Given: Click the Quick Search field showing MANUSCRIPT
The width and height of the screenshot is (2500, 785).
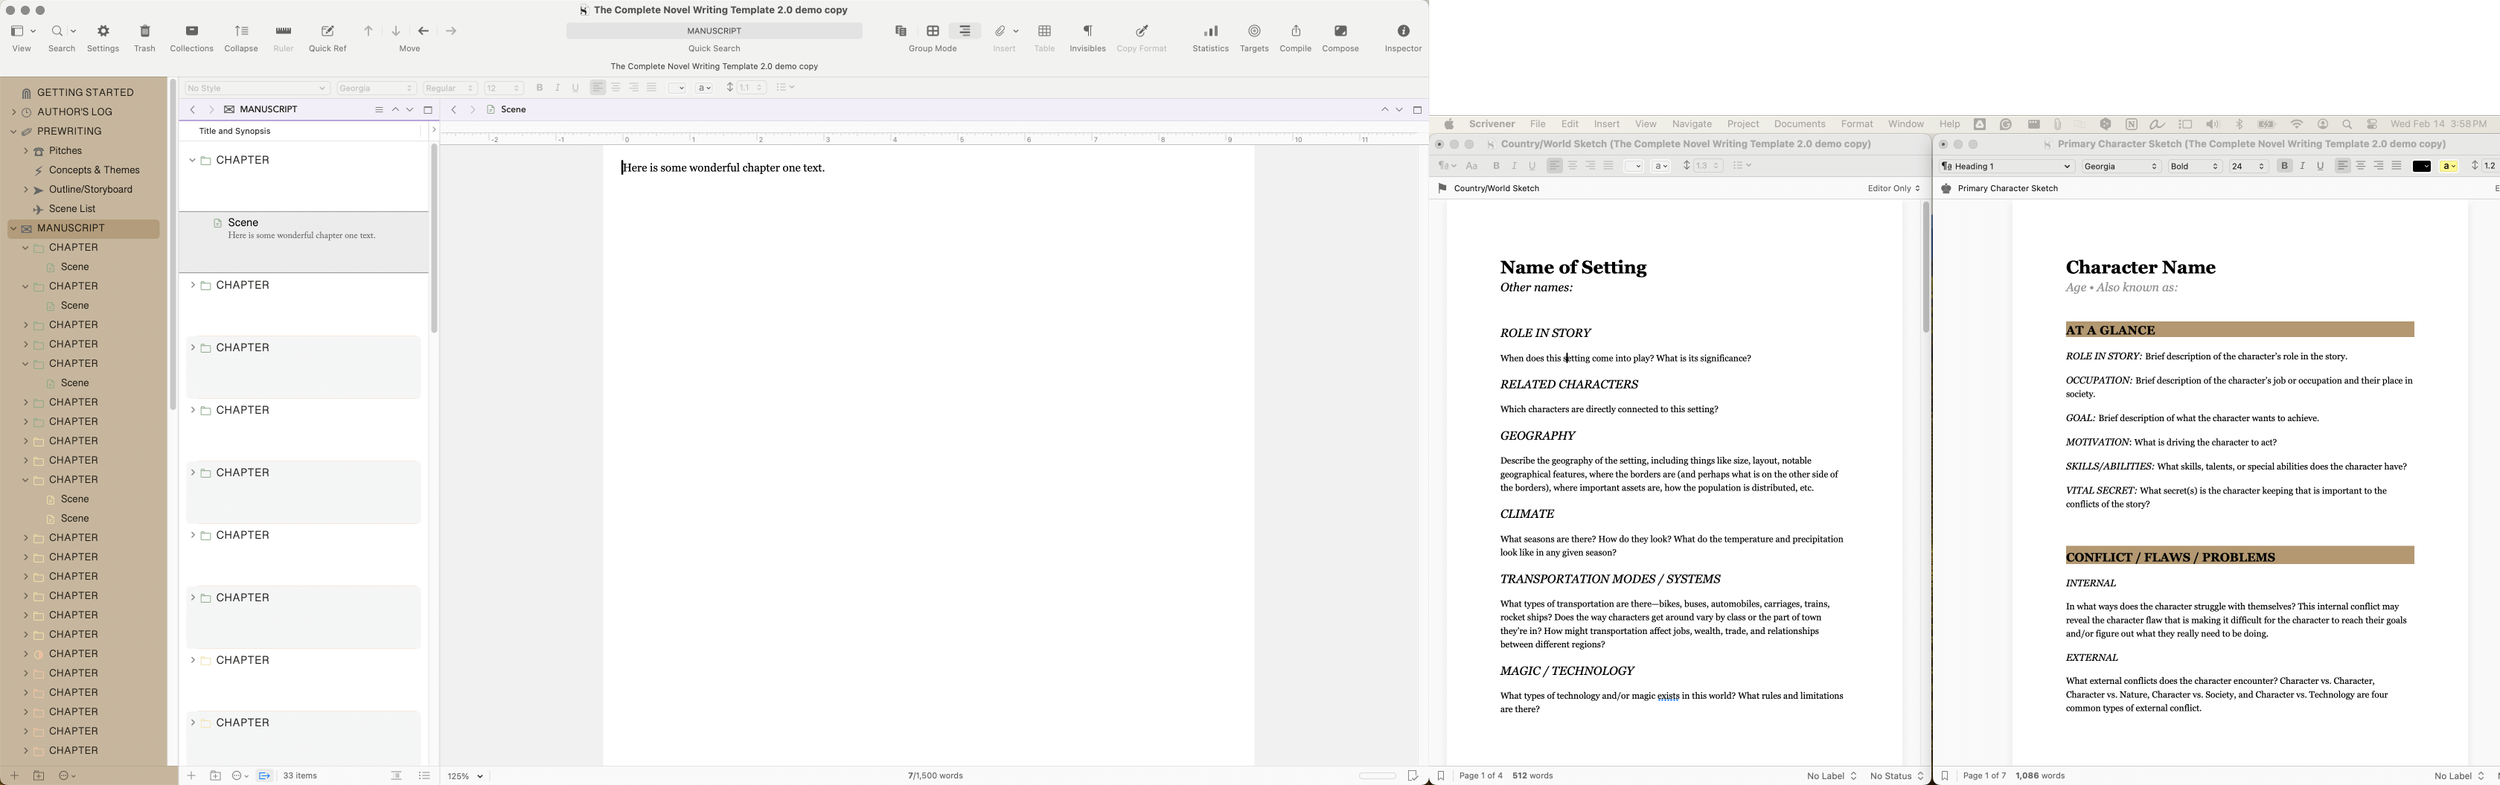Looking at the screenshot, I should coord(714,31).
